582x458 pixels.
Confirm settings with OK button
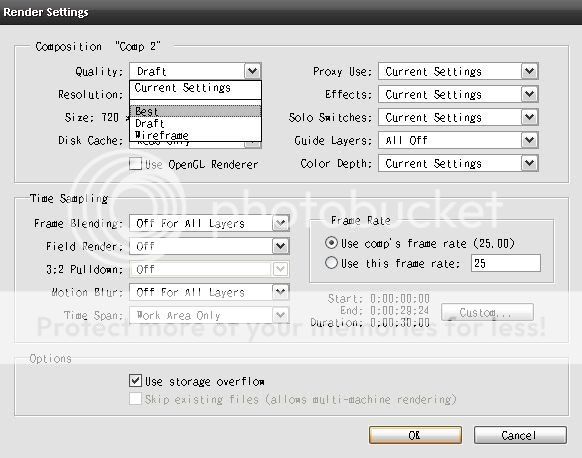point(415,435)
